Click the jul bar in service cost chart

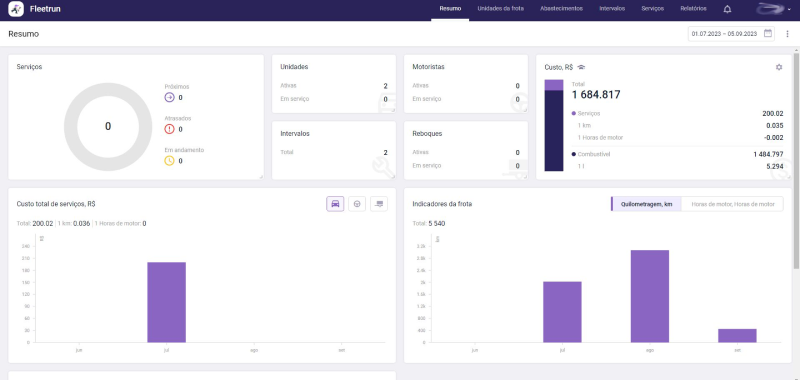point(166,302)
